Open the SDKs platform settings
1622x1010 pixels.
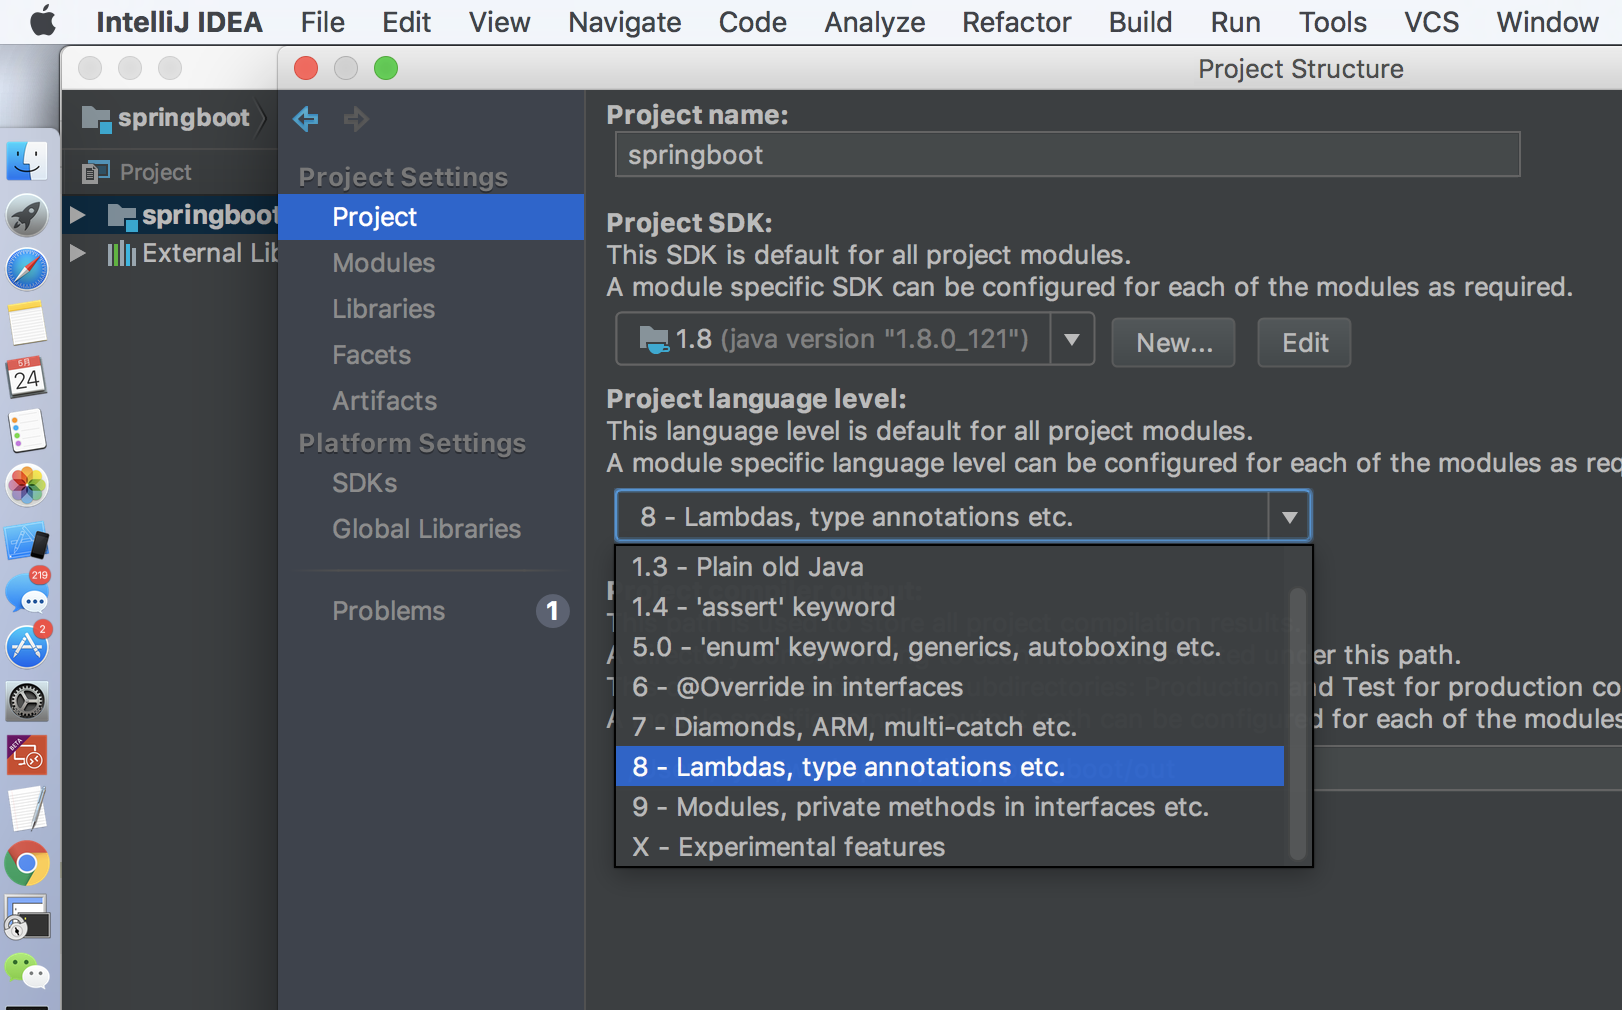(x=365, y=483)
